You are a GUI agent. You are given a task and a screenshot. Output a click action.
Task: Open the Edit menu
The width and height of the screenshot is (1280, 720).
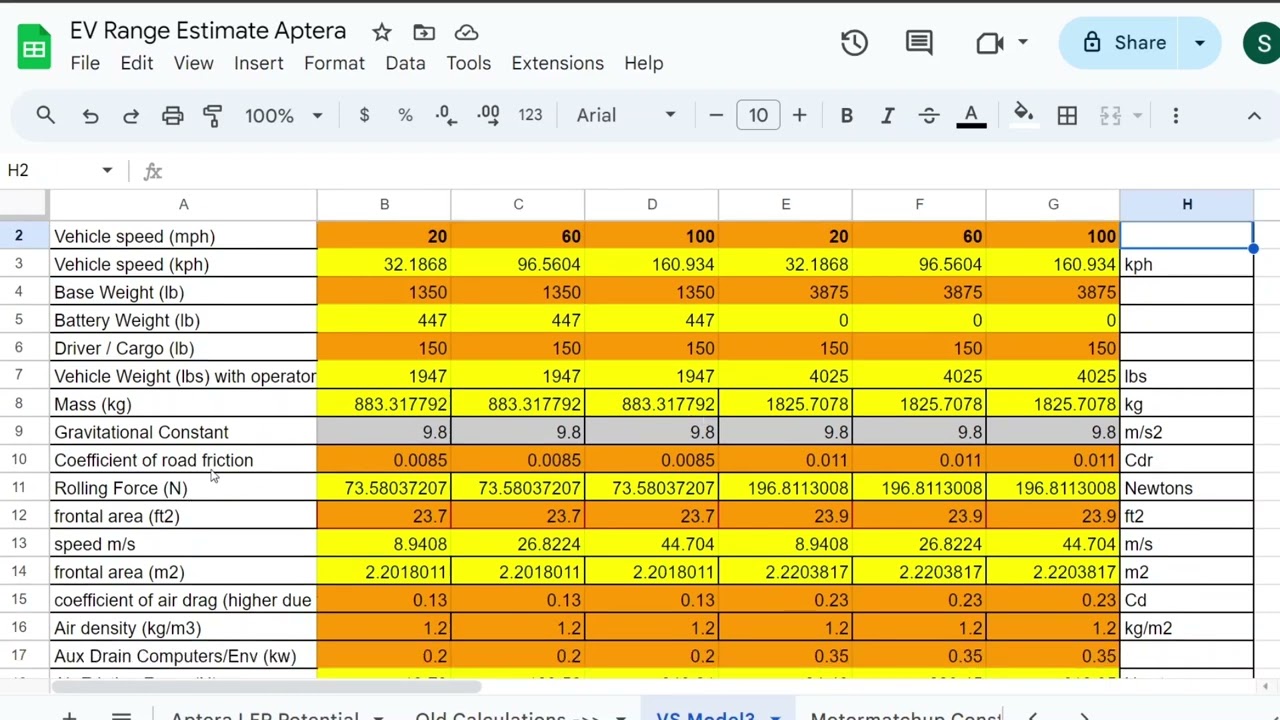coord(137,63)
